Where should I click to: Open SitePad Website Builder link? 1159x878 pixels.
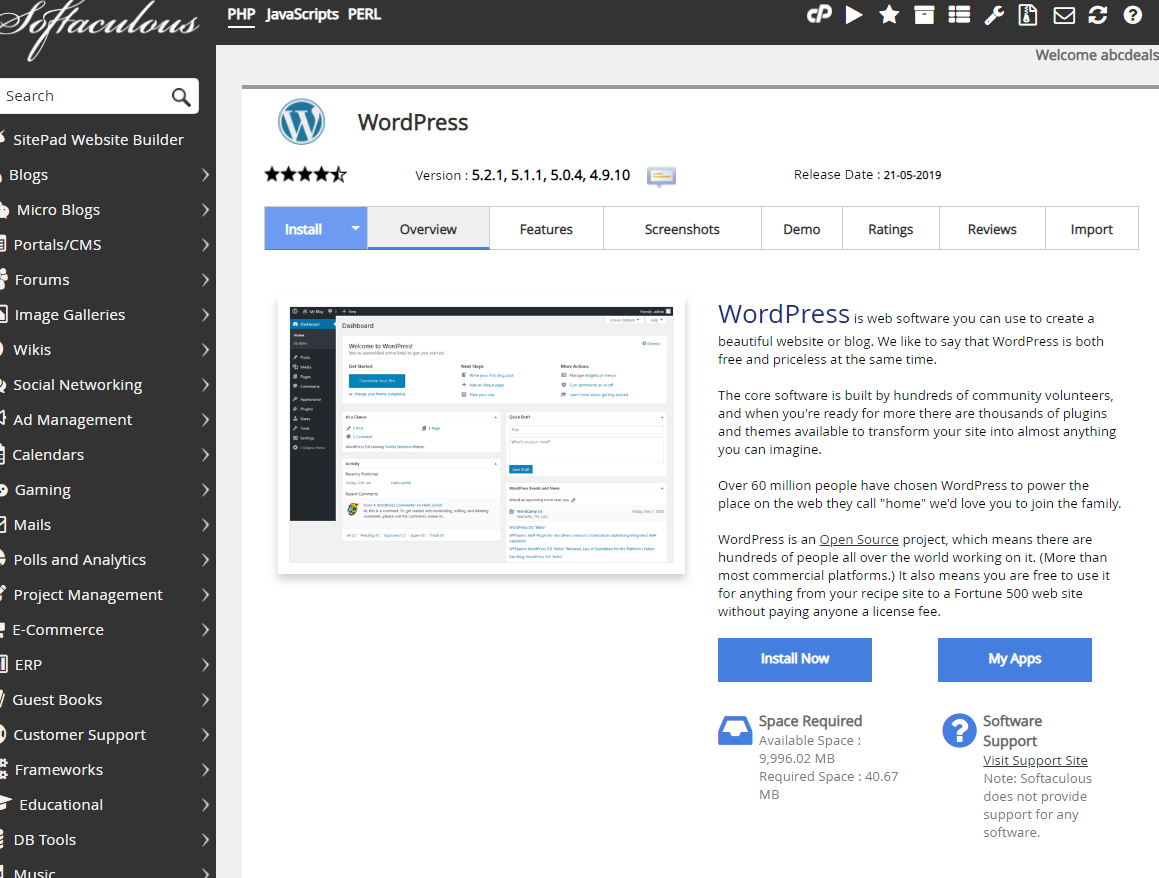(x=98, y=140)
